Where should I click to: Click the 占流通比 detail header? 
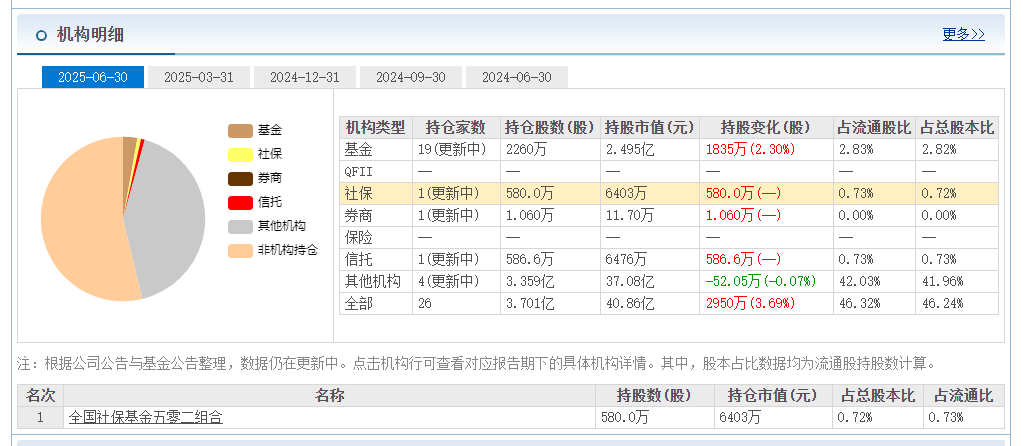(x=963, y=396)
